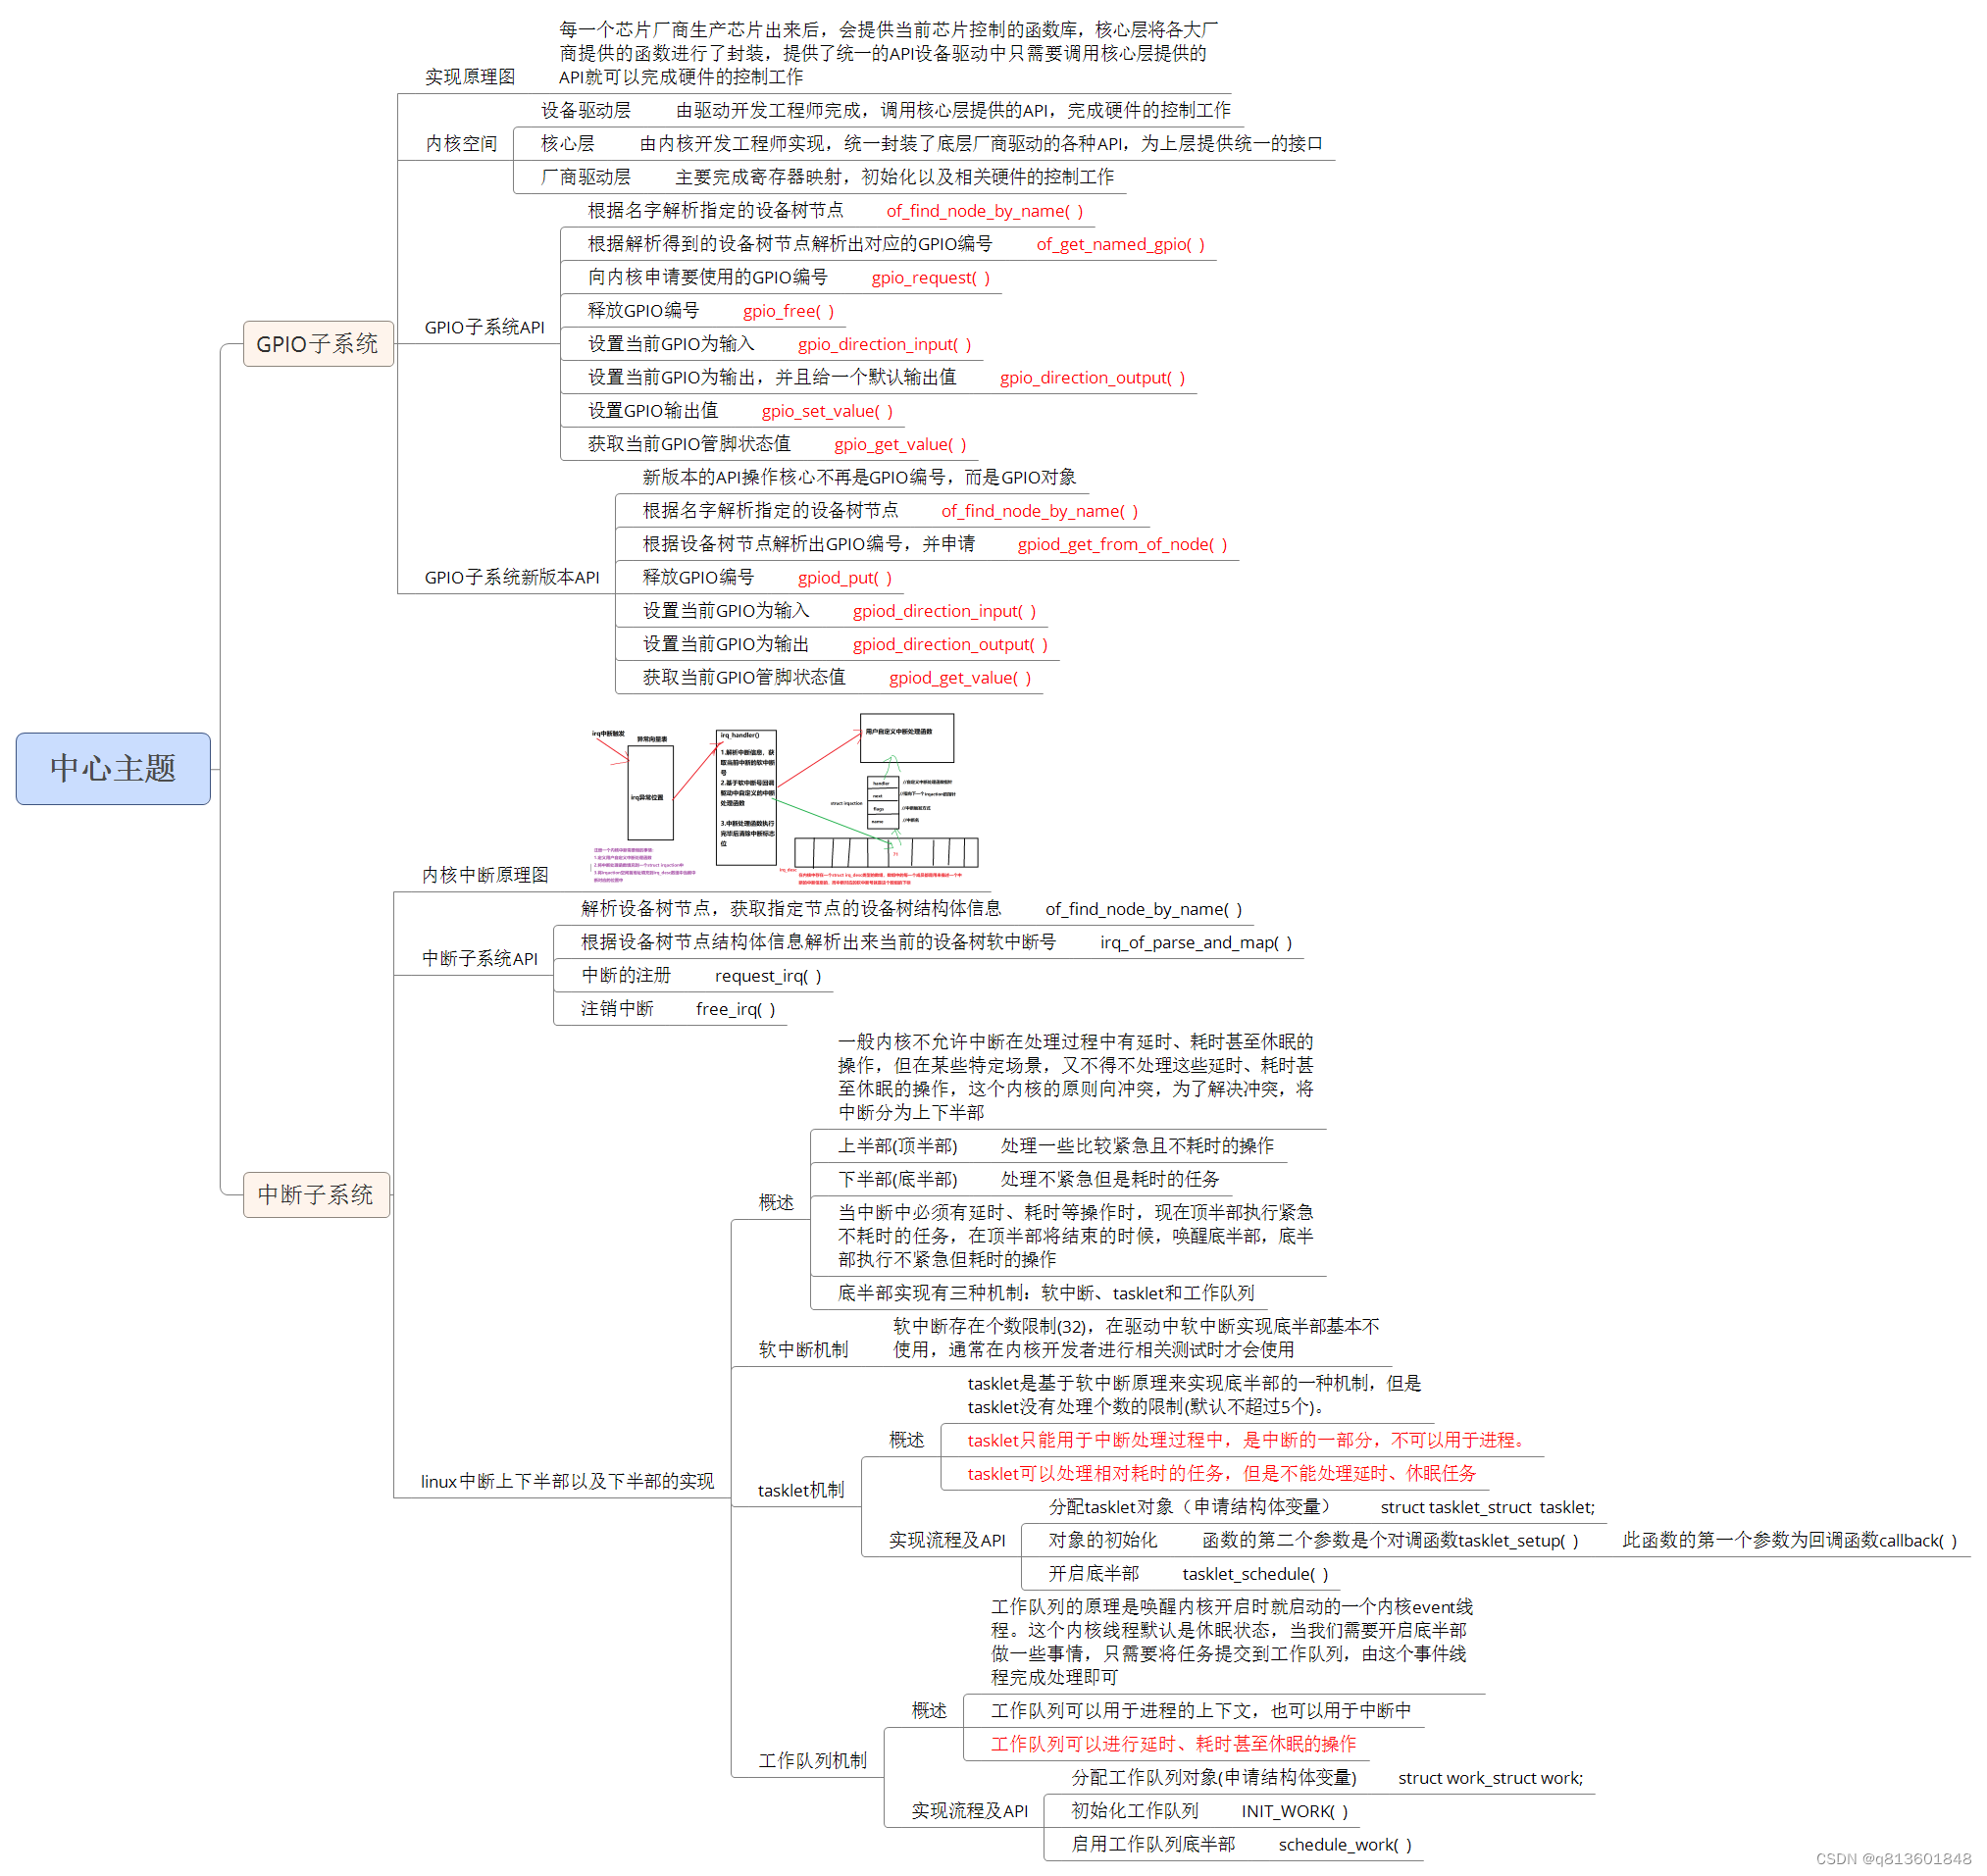Click 新版本的API操作核心不再是GPIO编号 note
Viewport: 1987px width, 1876px height.
pos(859,477)
